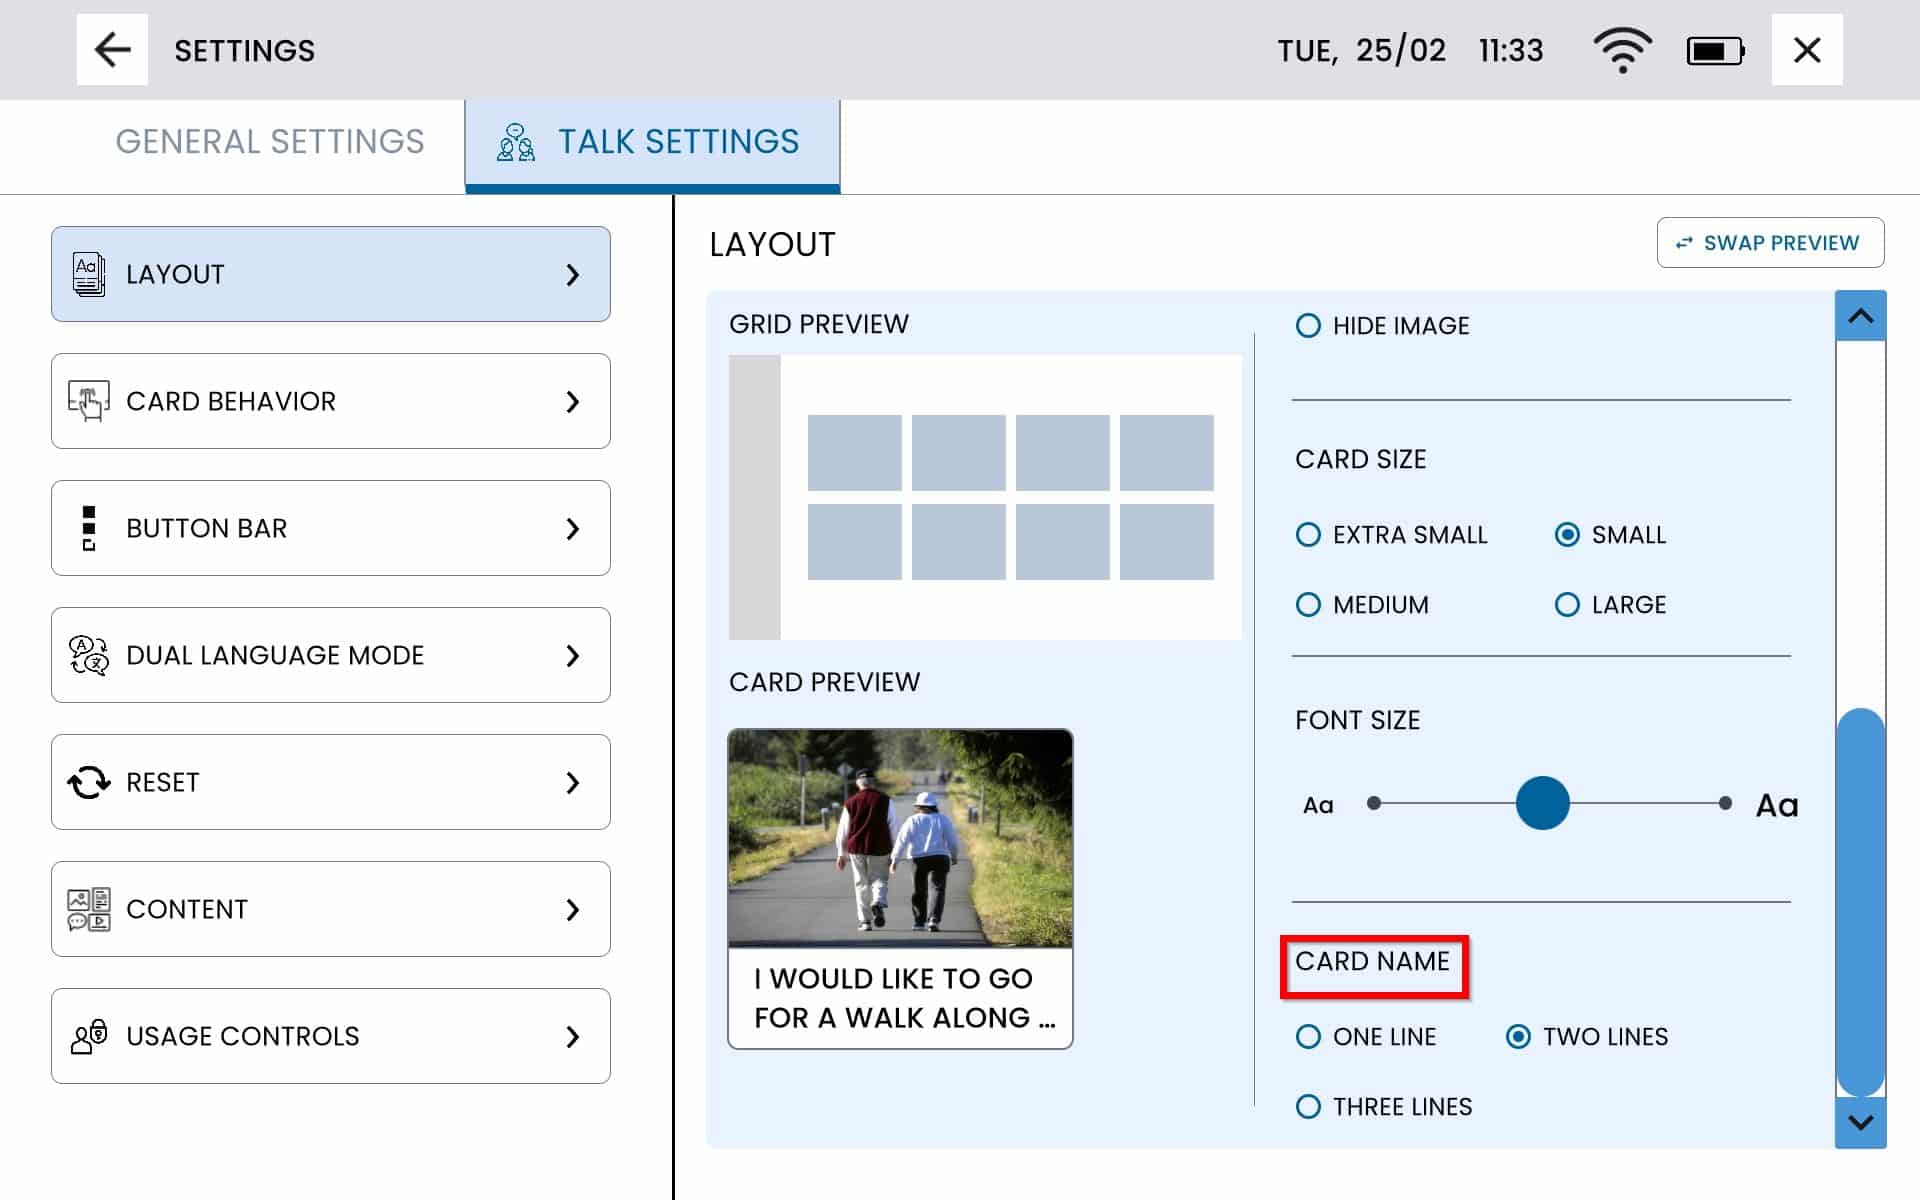Image resolution: width=1920 pixels, height=1200 pixels.
Task: Choose Extra Small card size
Action: tap(1308, 535)
